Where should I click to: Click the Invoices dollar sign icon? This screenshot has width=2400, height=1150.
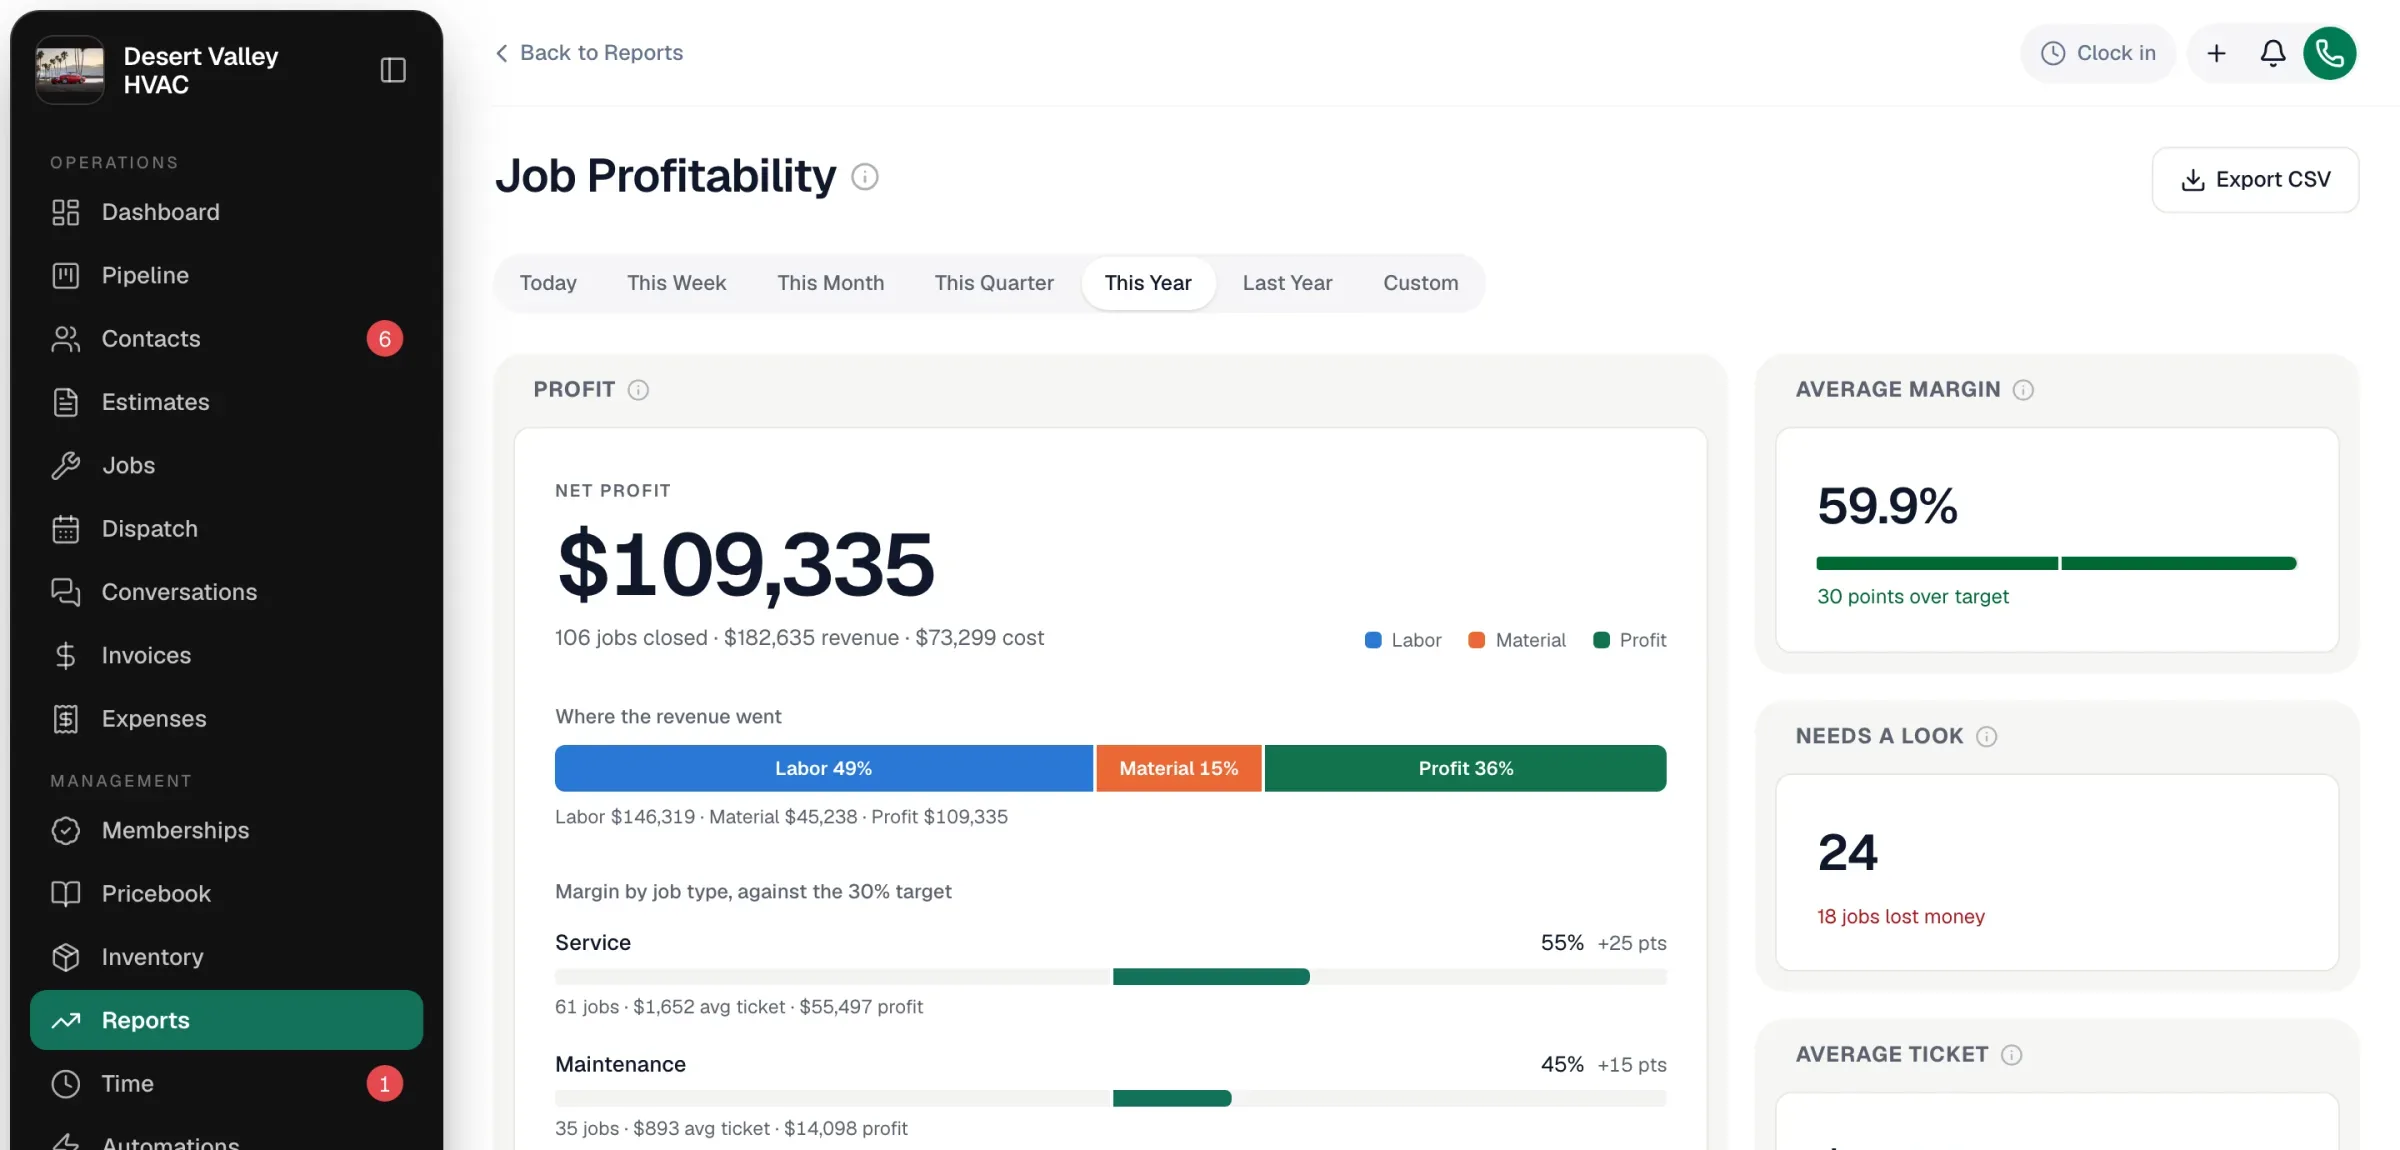coord(65,655)
